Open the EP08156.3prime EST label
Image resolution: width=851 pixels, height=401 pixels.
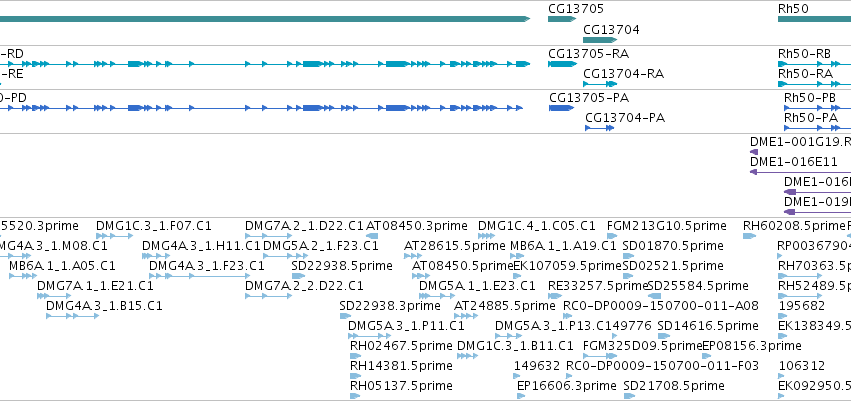752,346
